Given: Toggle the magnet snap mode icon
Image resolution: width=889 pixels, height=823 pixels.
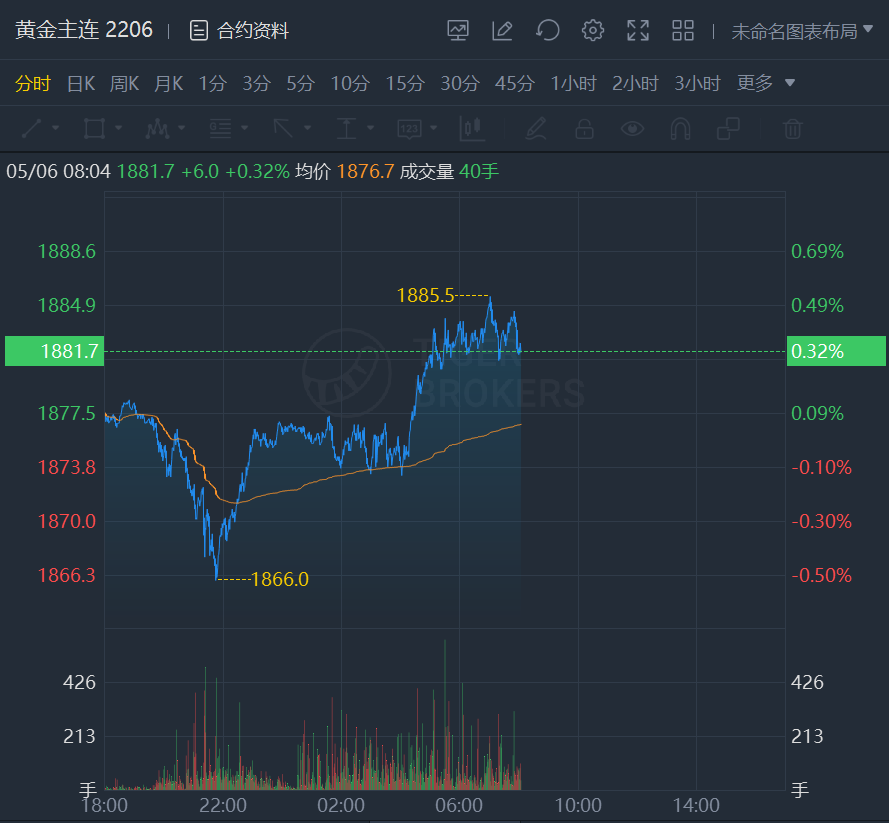Looking at the screenshot, I should point(680,129).
